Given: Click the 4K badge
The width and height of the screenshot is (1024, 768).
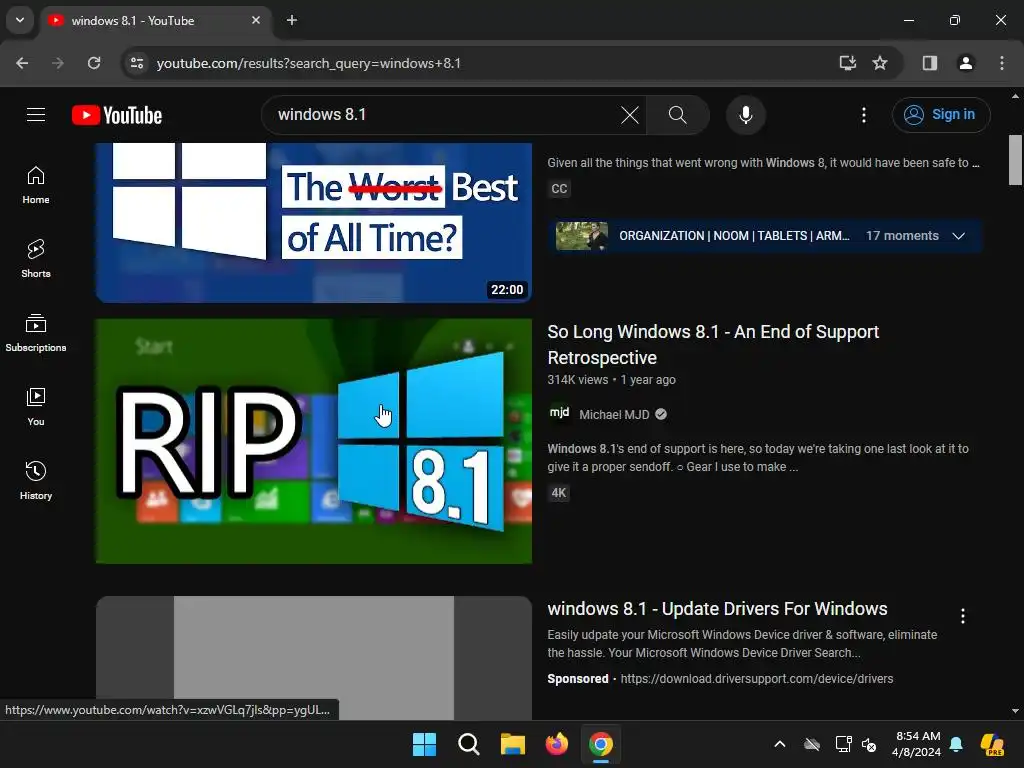Looking at the screenshot, I should click(558, 492).
